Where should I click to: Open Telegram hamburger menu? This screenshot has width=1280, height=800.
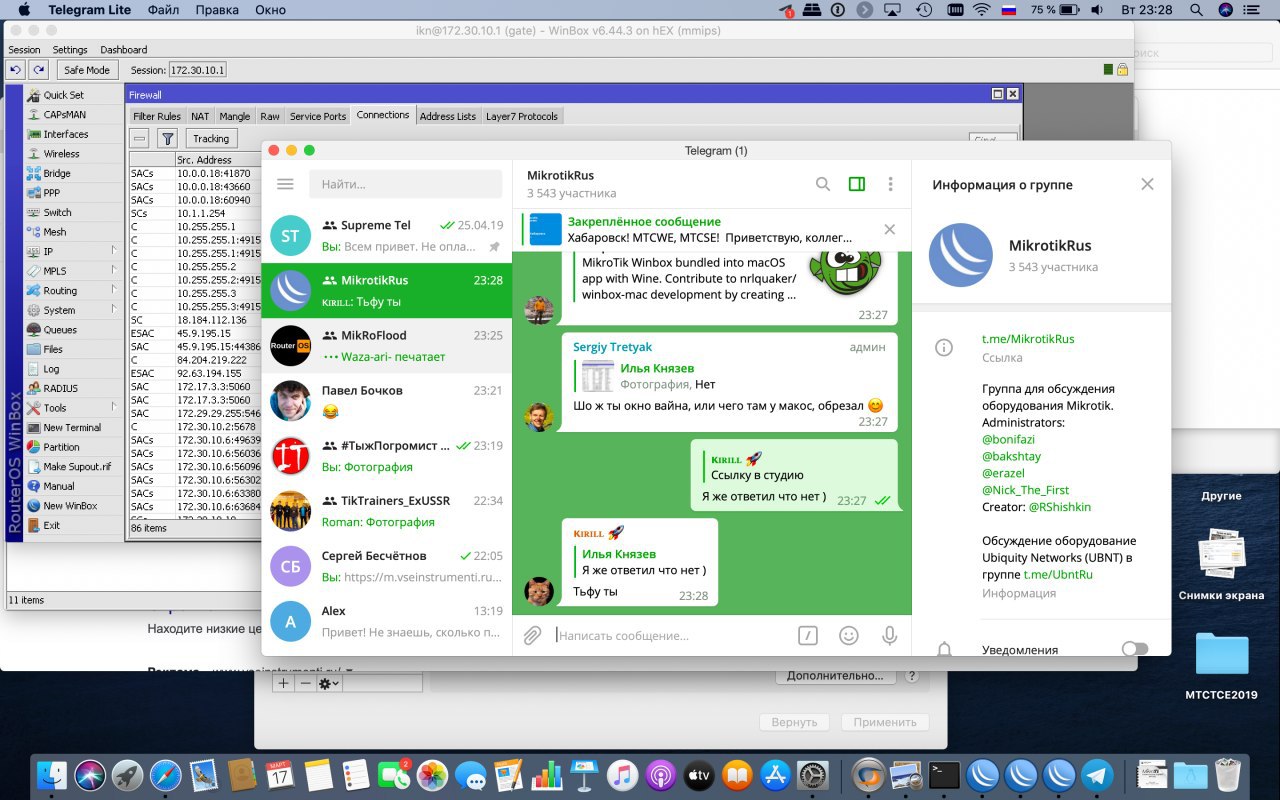pos(285,184)
